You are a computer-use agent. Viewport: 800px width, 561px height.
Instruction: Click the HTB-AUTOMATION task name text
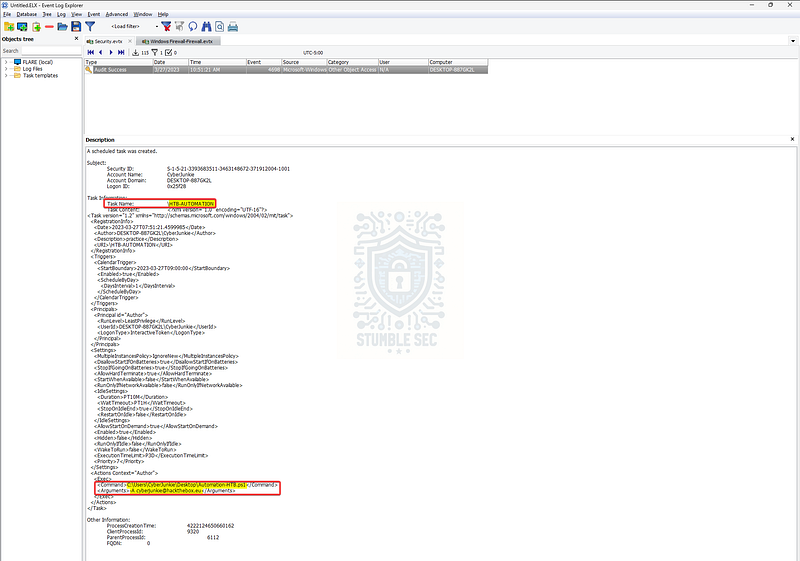click(191, 204)
